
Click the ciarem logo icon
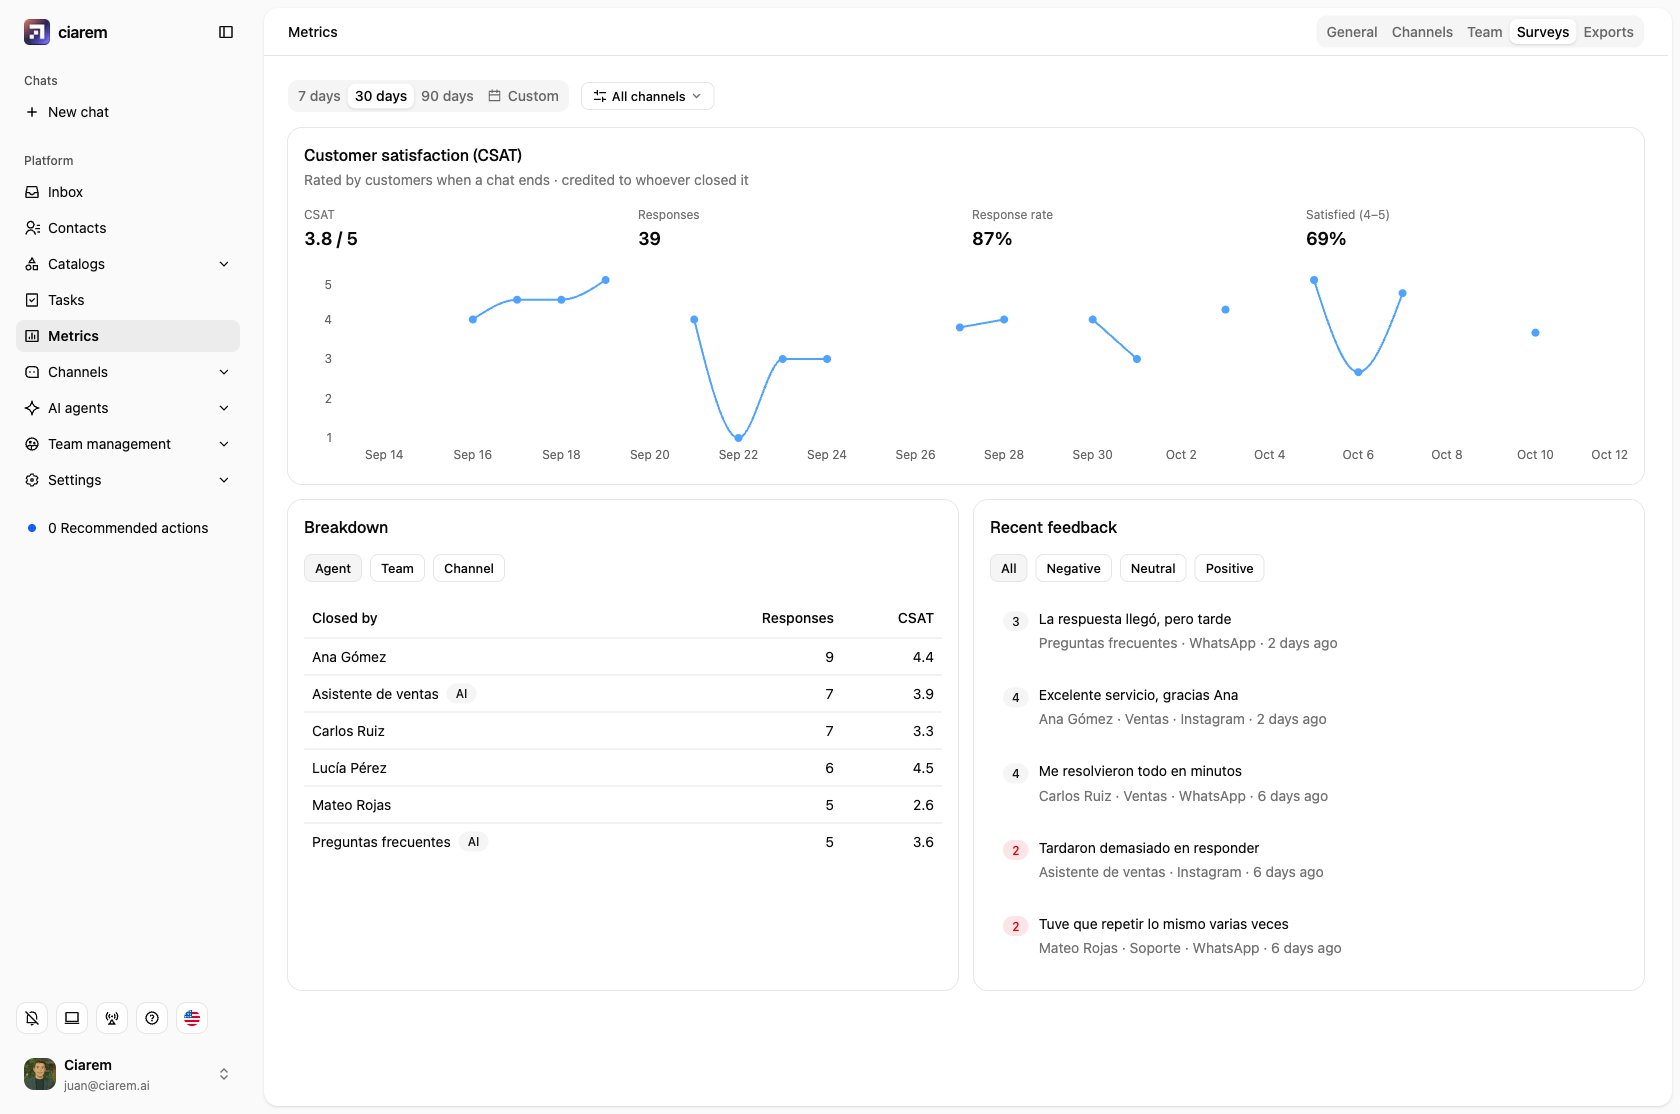37,32
